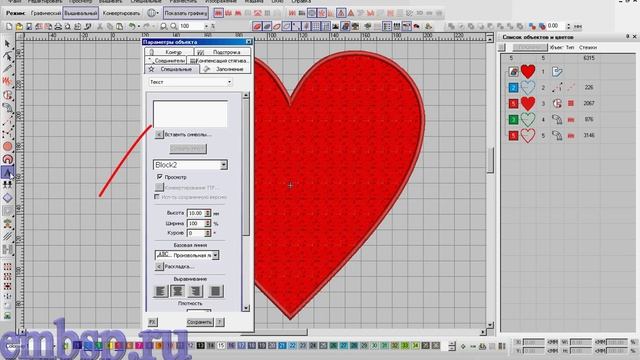Click the Конвертировать button
Viewport: 640px width, 360px height.
pyautogui.click(x=121, y=13)
